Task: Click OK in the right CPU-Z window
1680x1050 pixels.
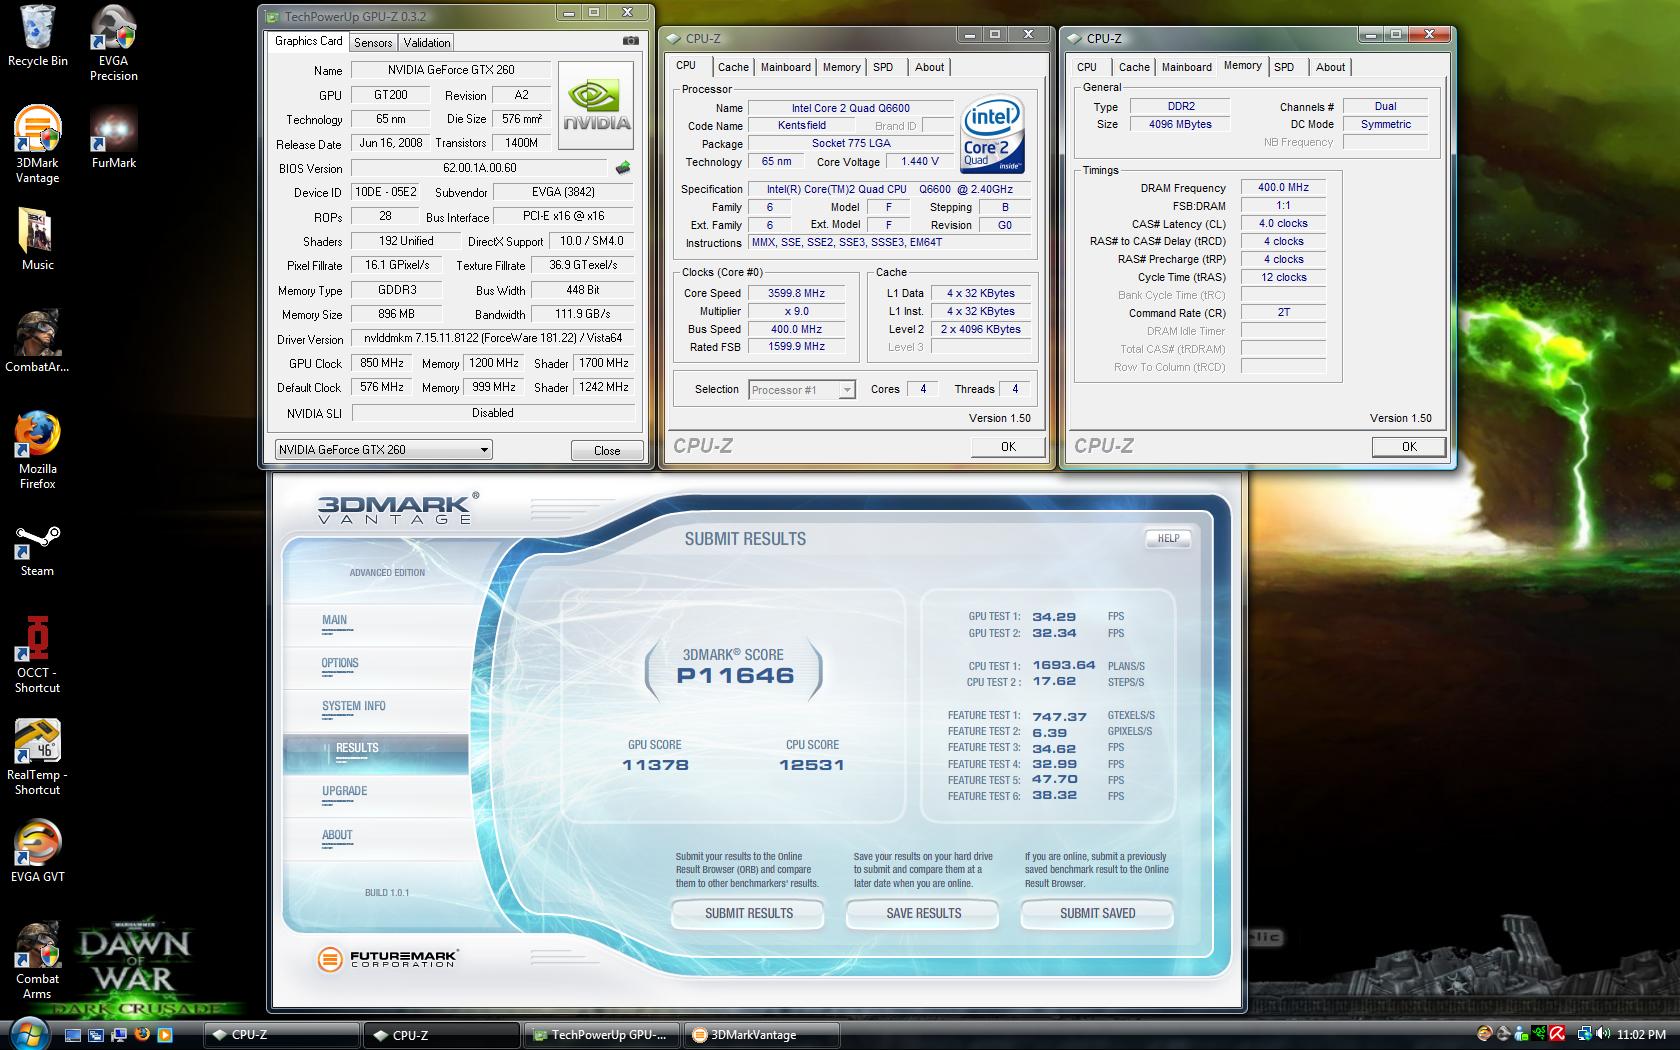Action: (1408, 447)
